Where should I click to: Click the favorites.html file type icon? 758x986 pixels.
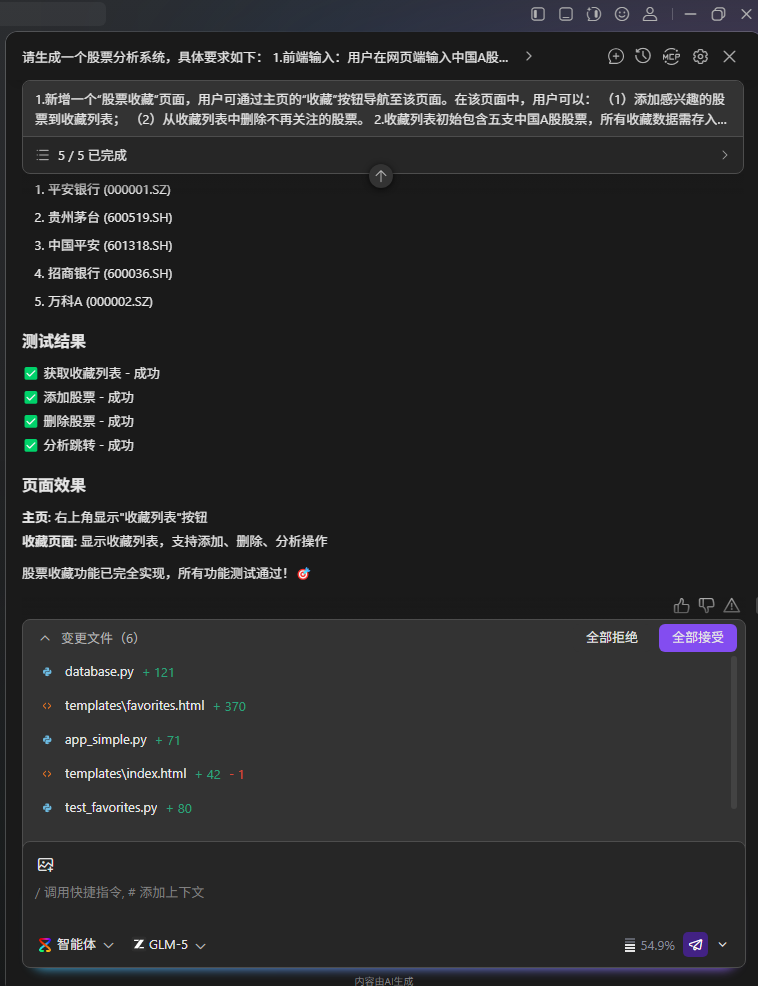click(x=47, y=706)
